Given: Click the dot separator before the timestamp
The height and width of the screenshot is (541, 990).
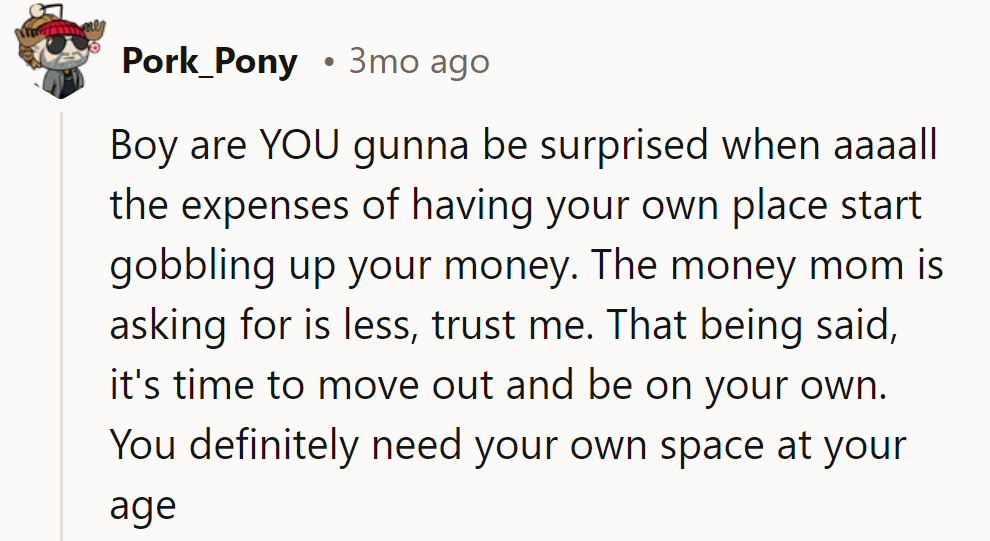Looking at the screenshot, I should tap(329, 63).
